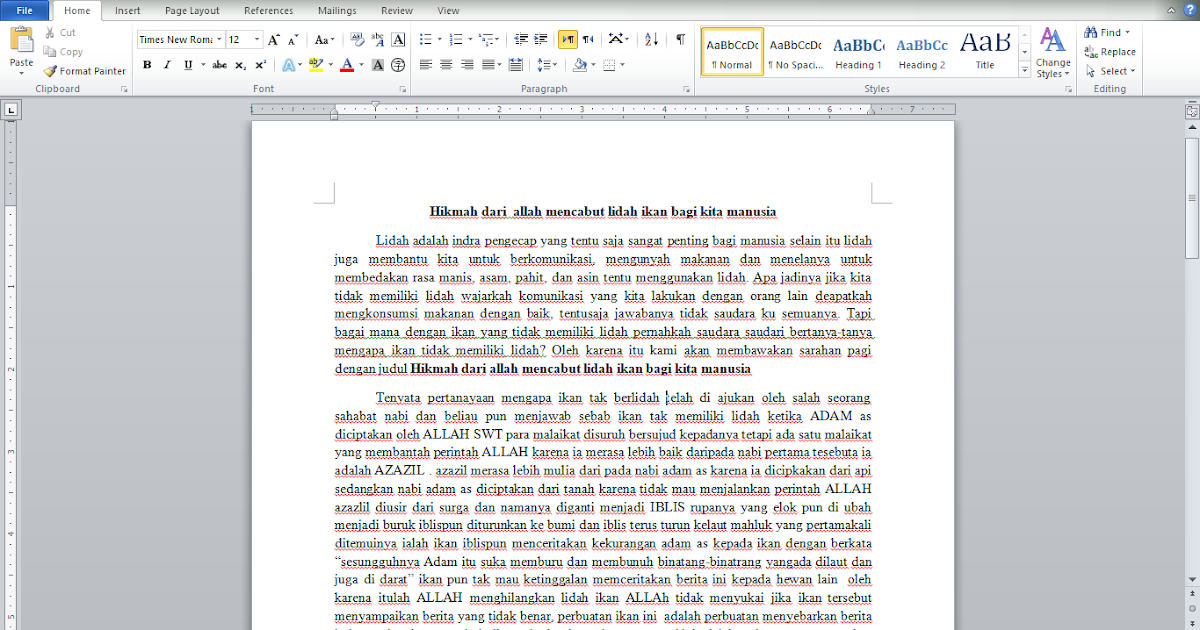This screenshot has height=630, width=1200.
Task: Toggle Character Shading
Action: click(378, 65)
